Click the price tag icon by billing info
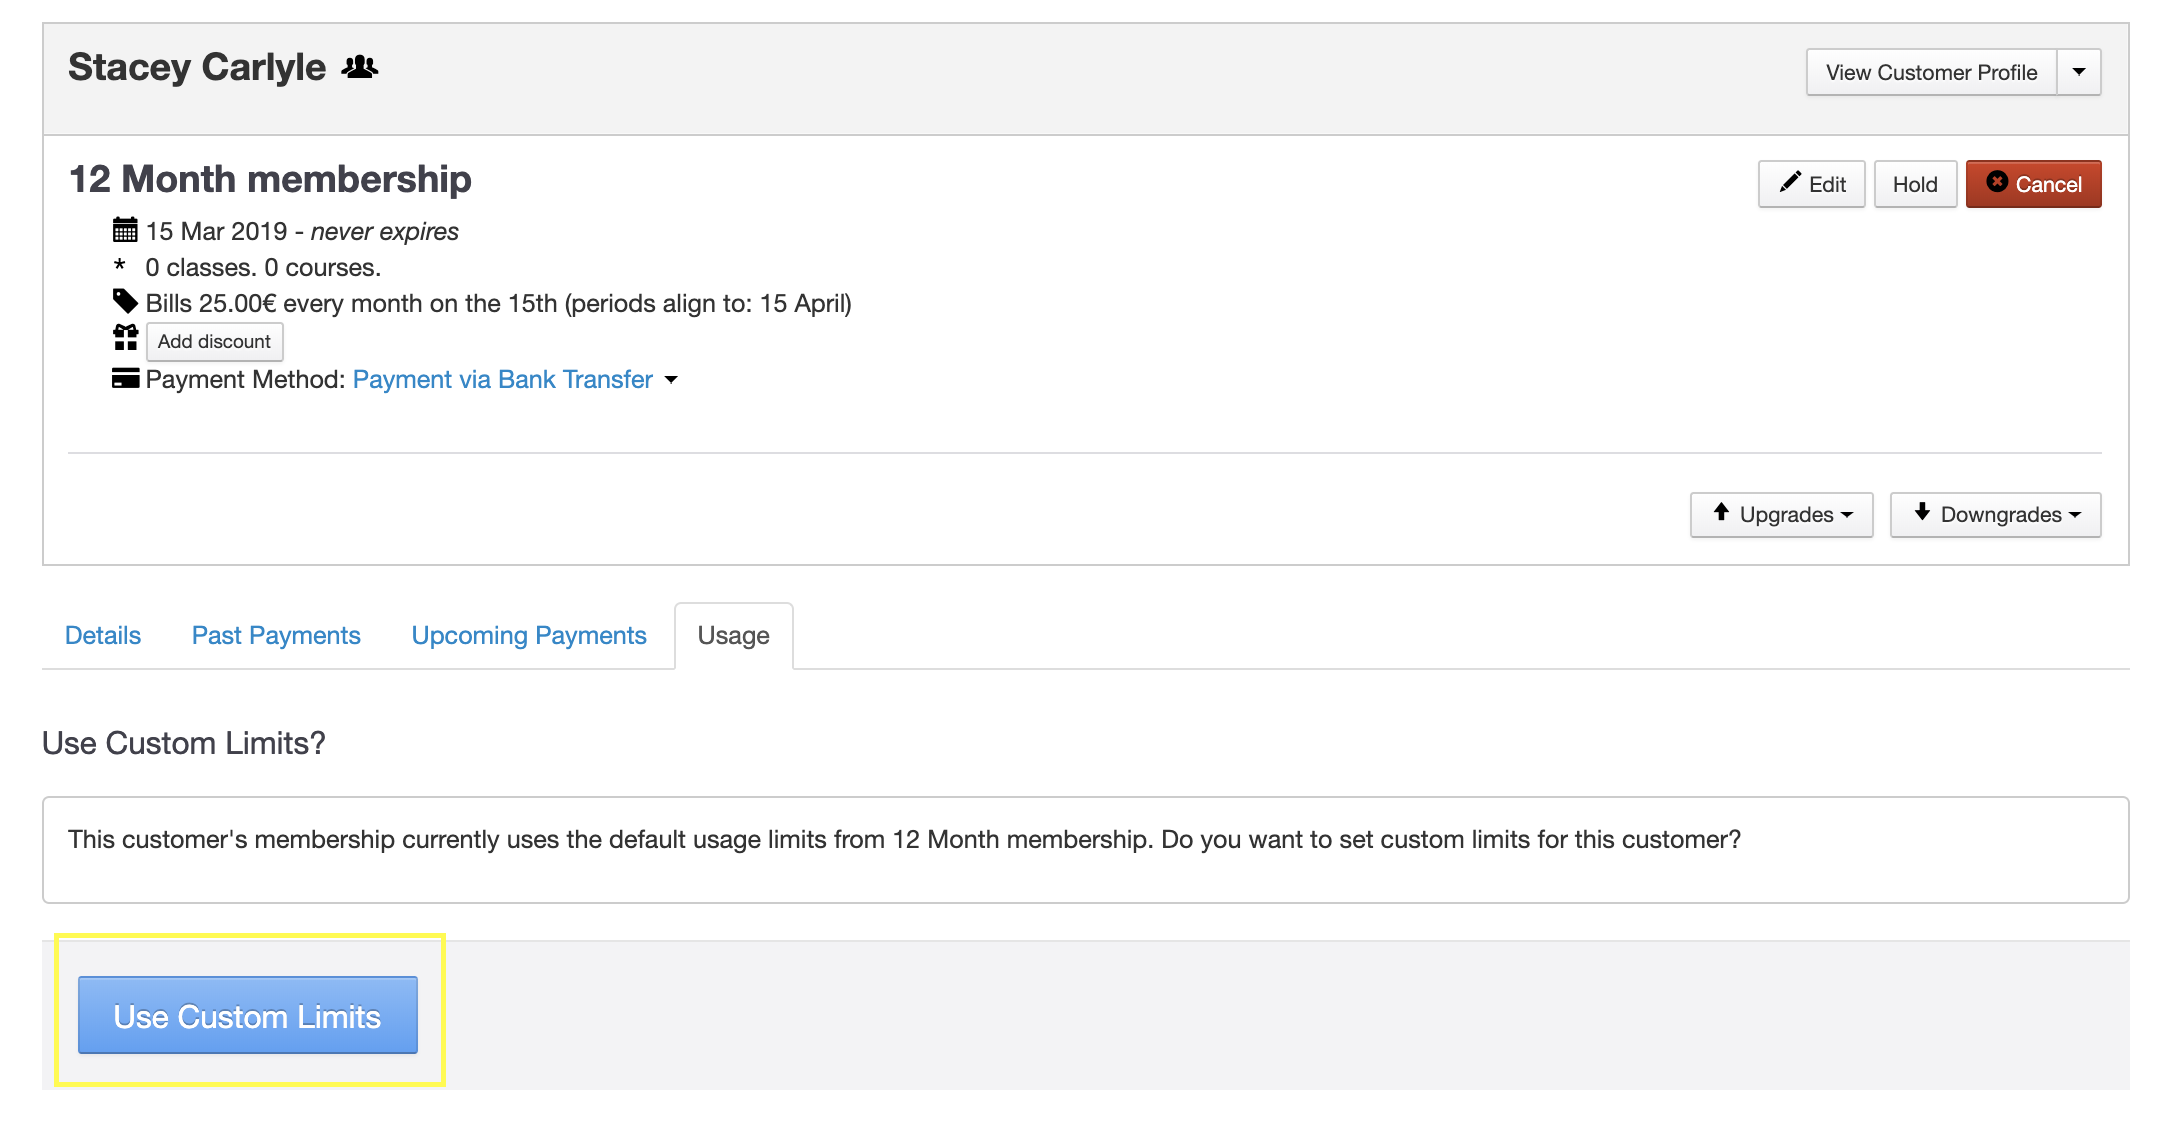Viewport: 2176px width, 1122px height. (125, 302)
